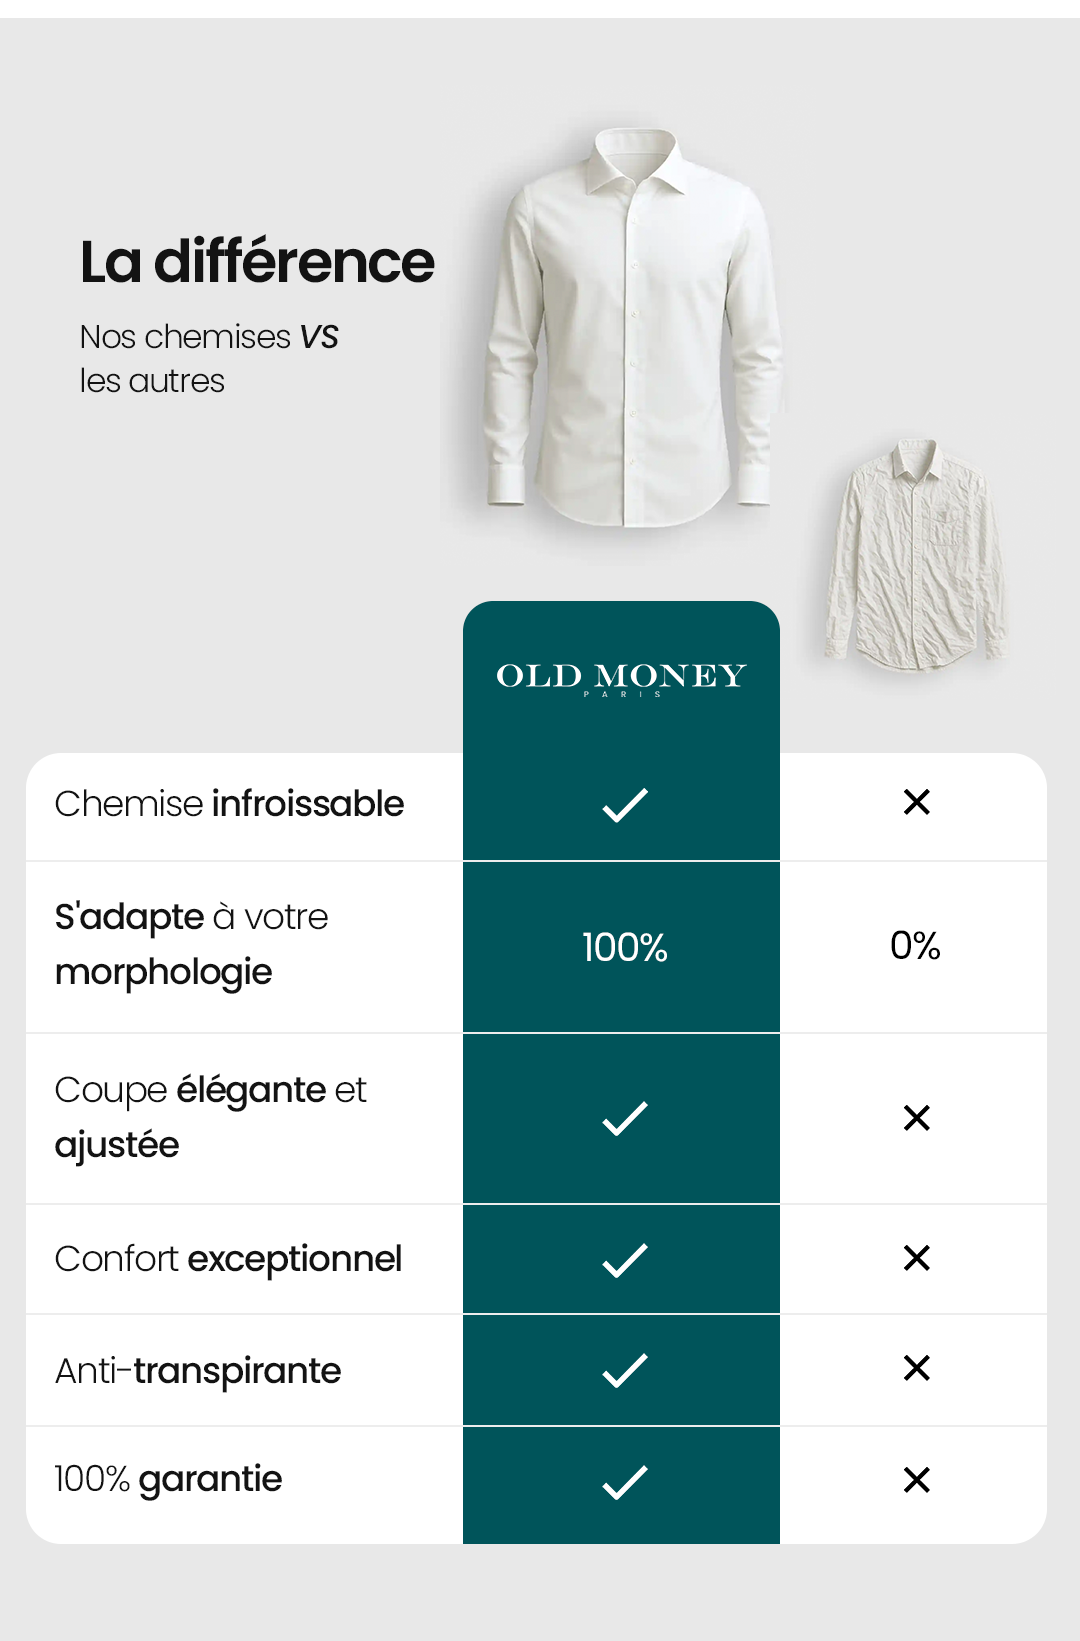
Task: Click the La différence heading
Action: click(257, 262)
